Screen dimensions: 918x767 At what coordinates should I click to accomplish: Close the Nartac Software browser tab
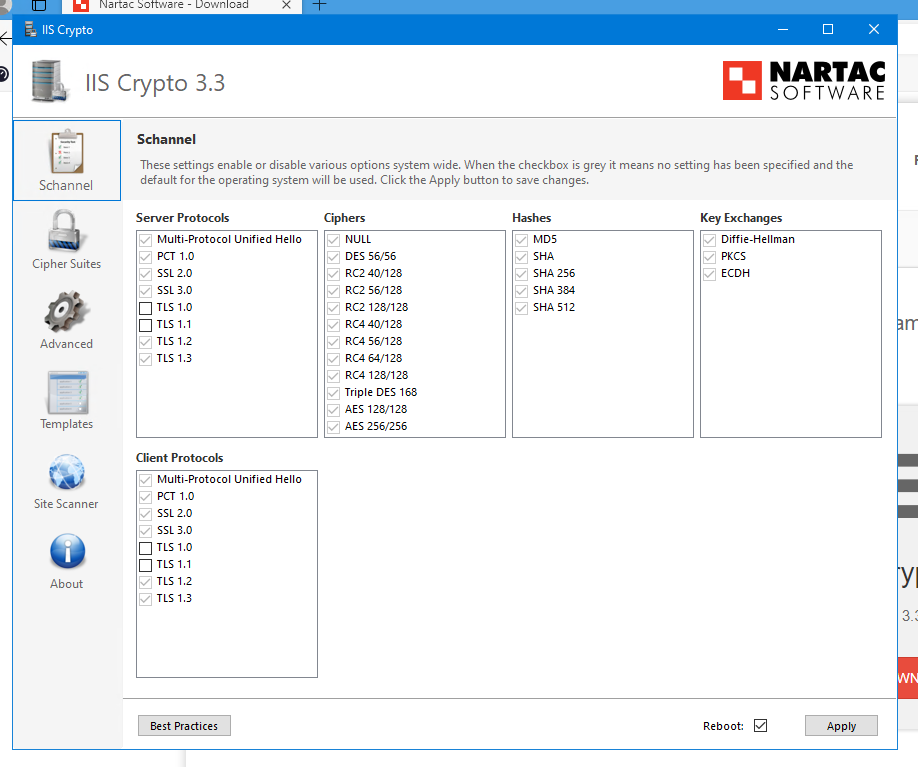coord(286,5)
